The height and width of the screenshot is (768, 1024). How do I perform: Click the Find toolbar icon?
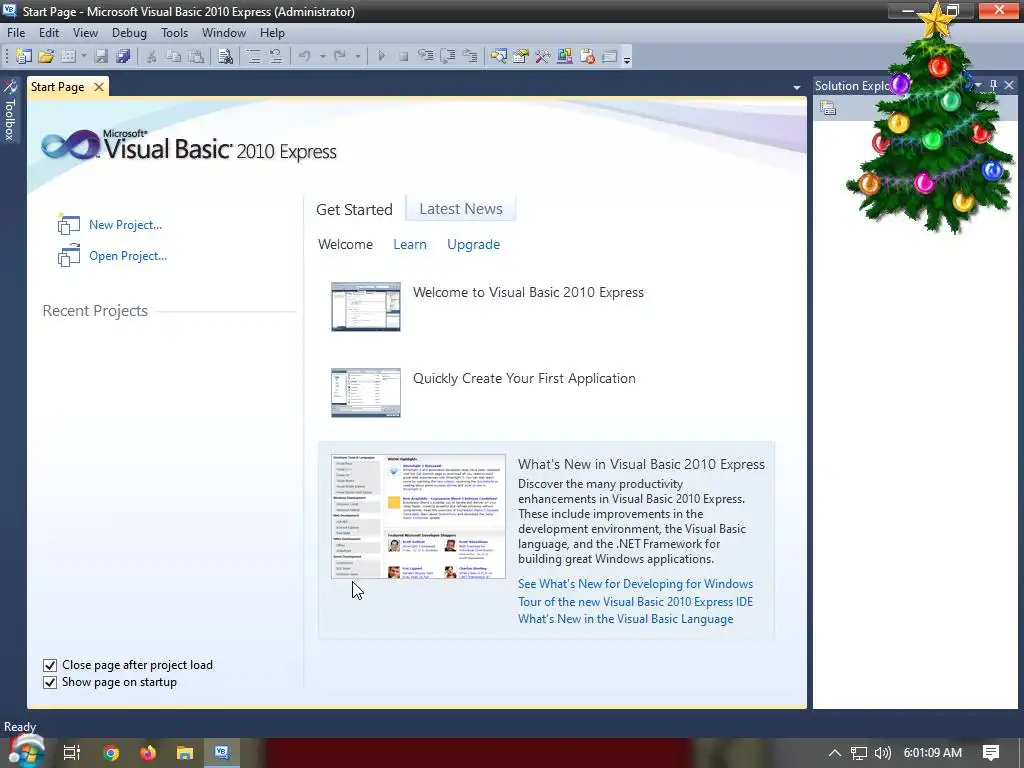225,57
